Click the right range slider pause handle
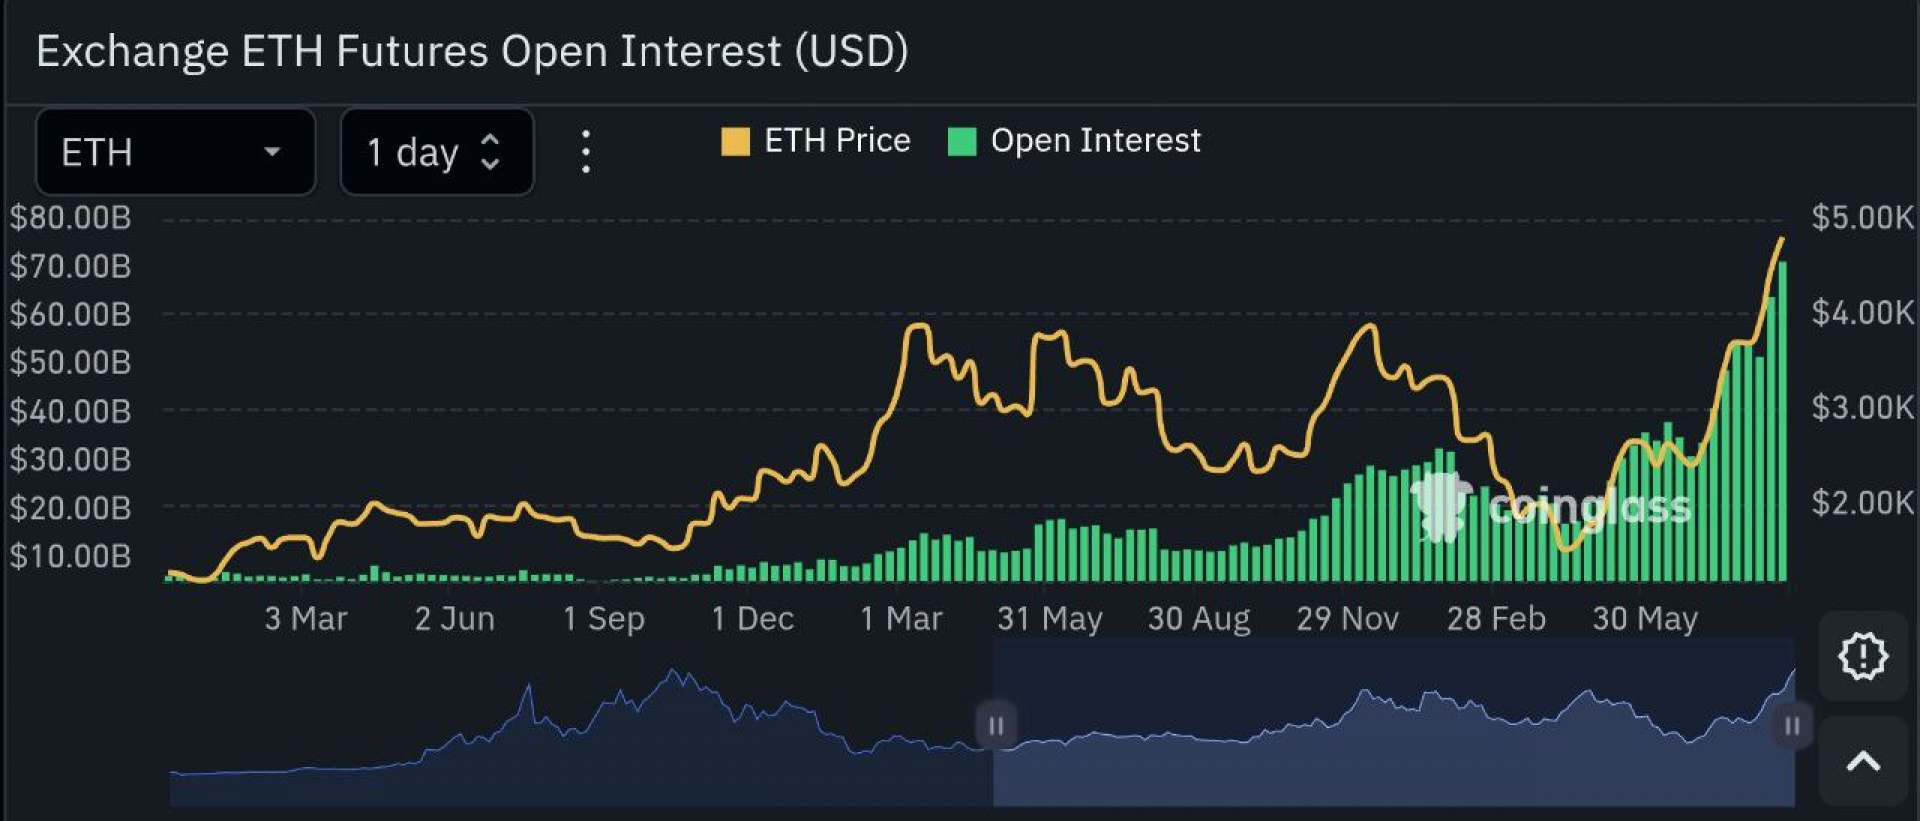Viewport: 1920px width, 821px height. coord(1791,725)
